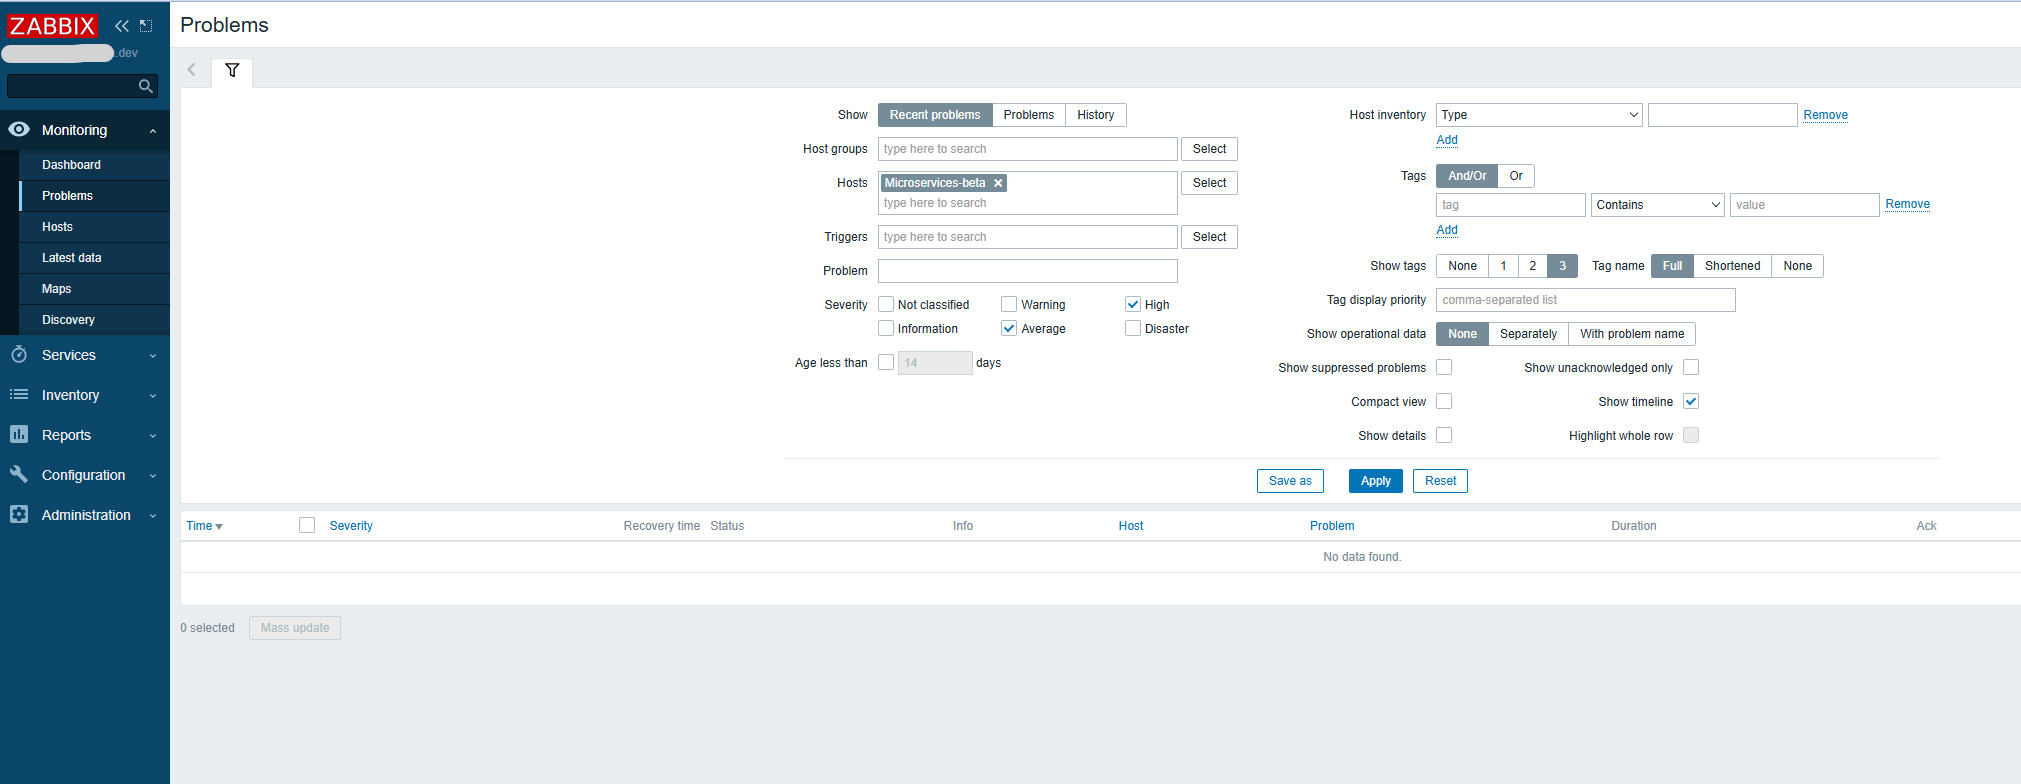Show operational data Separately
The height and width of the screenshot is (784, 2021).
point(1528,334)
